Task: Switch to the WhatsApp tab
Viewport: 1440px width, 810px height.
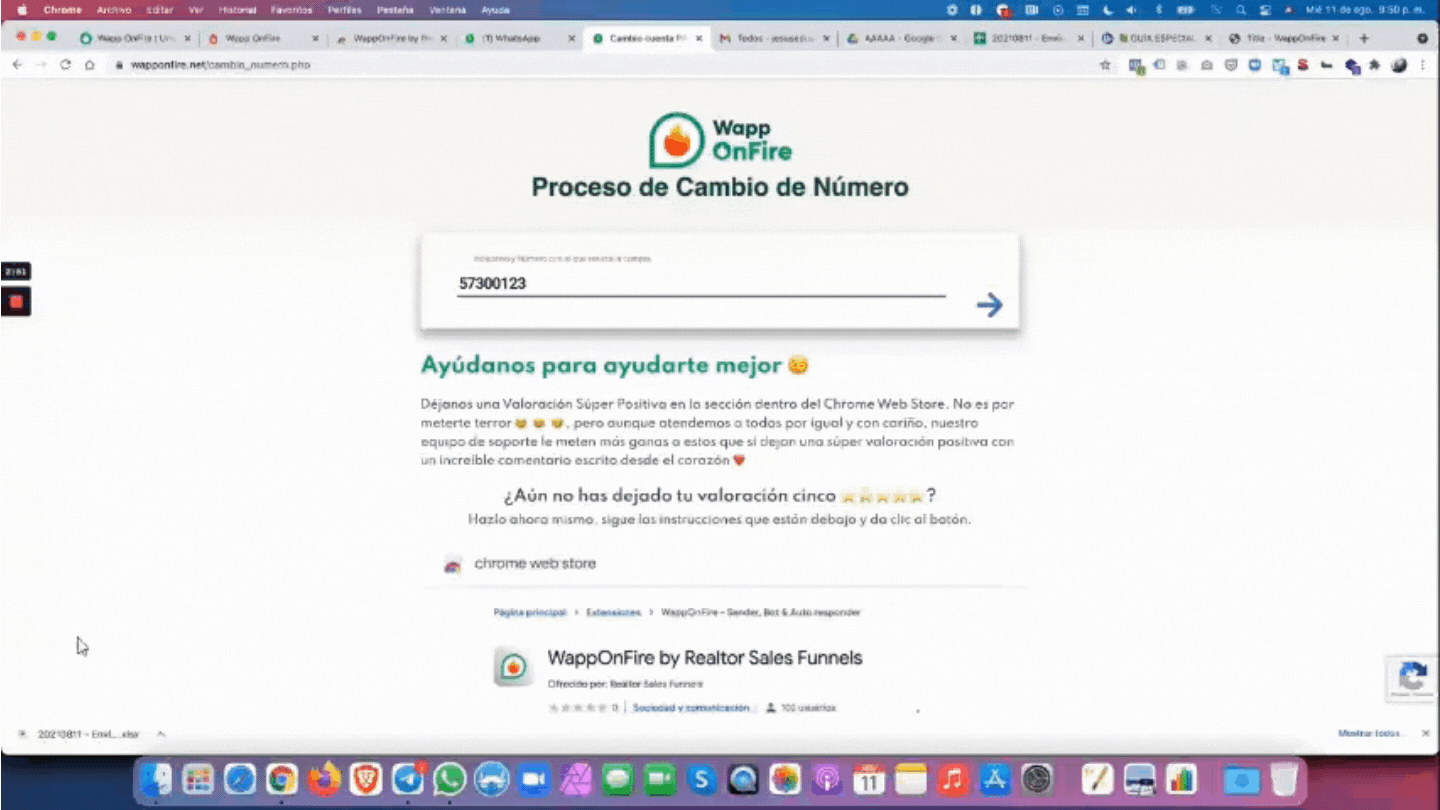Action: [x=520, y=38]
